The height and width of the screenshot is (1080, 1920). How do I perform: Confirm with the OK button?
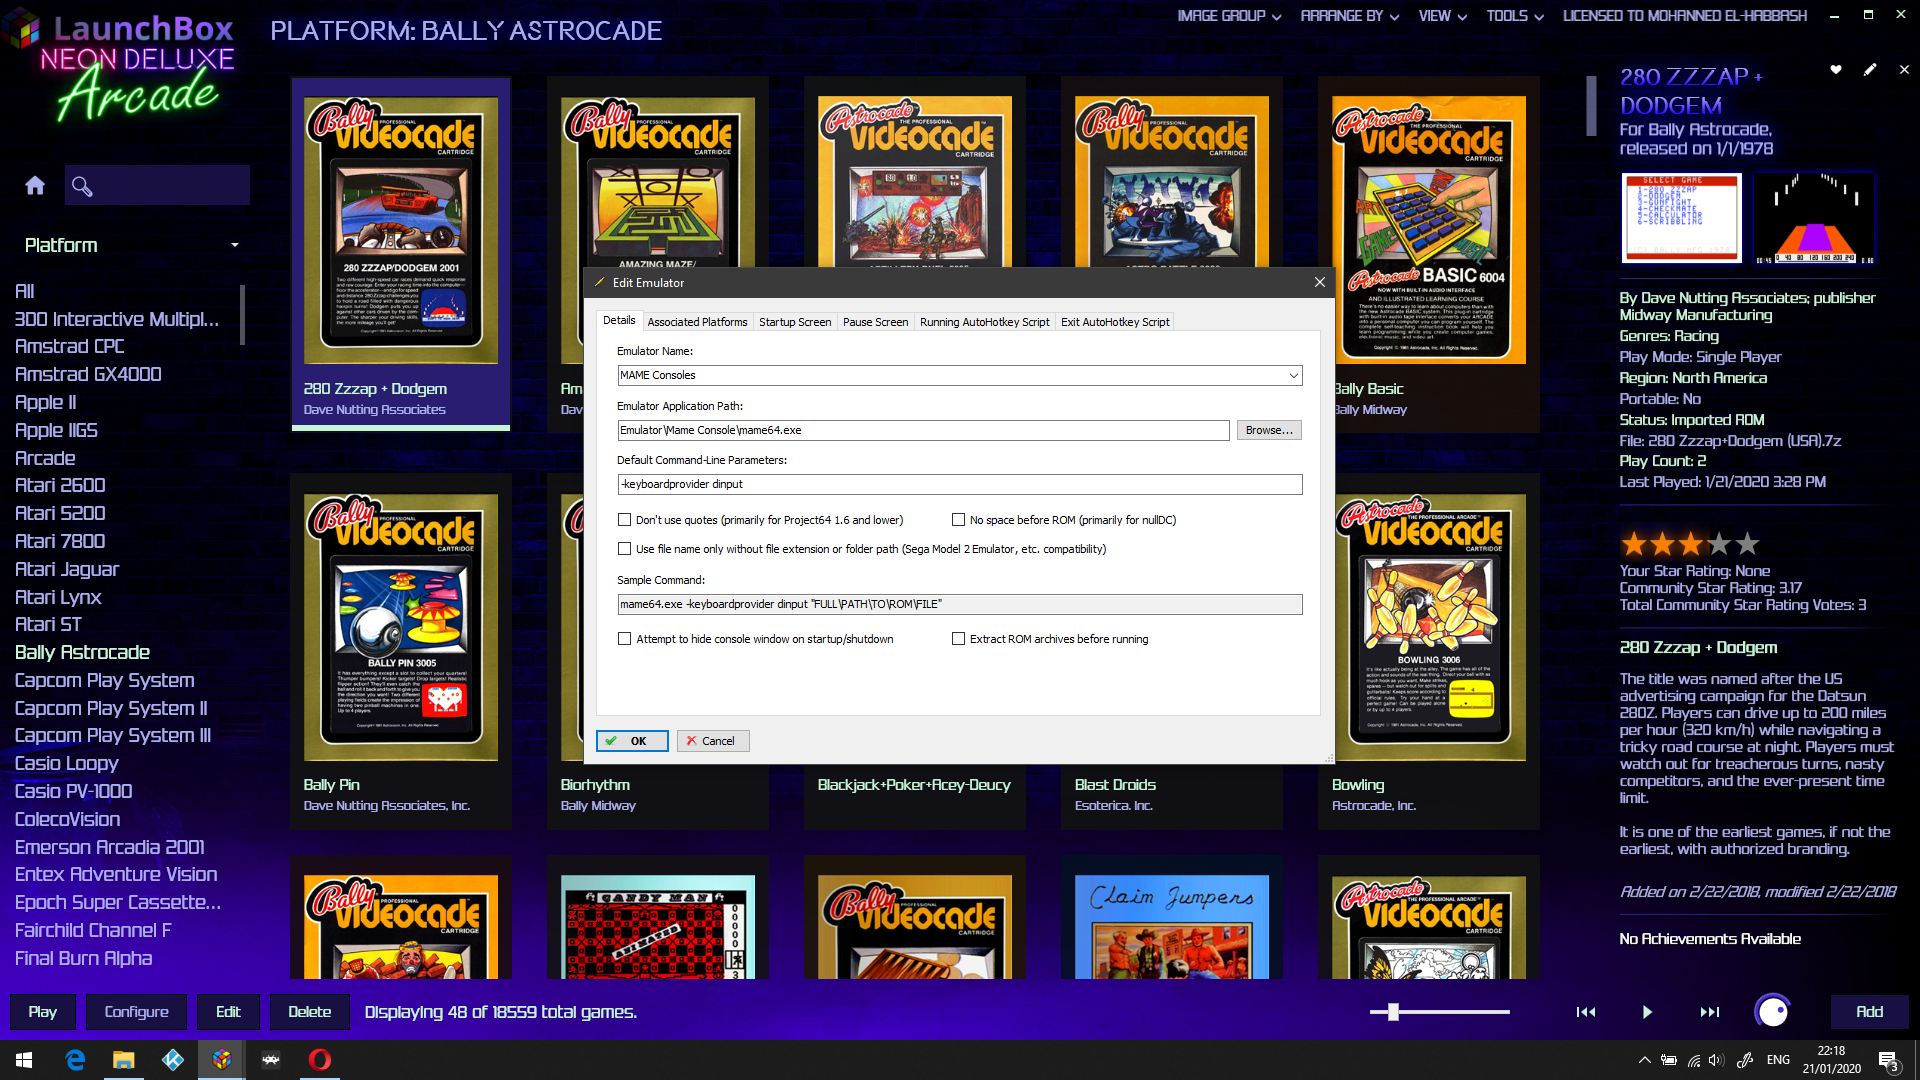click(x=633, y=741)
